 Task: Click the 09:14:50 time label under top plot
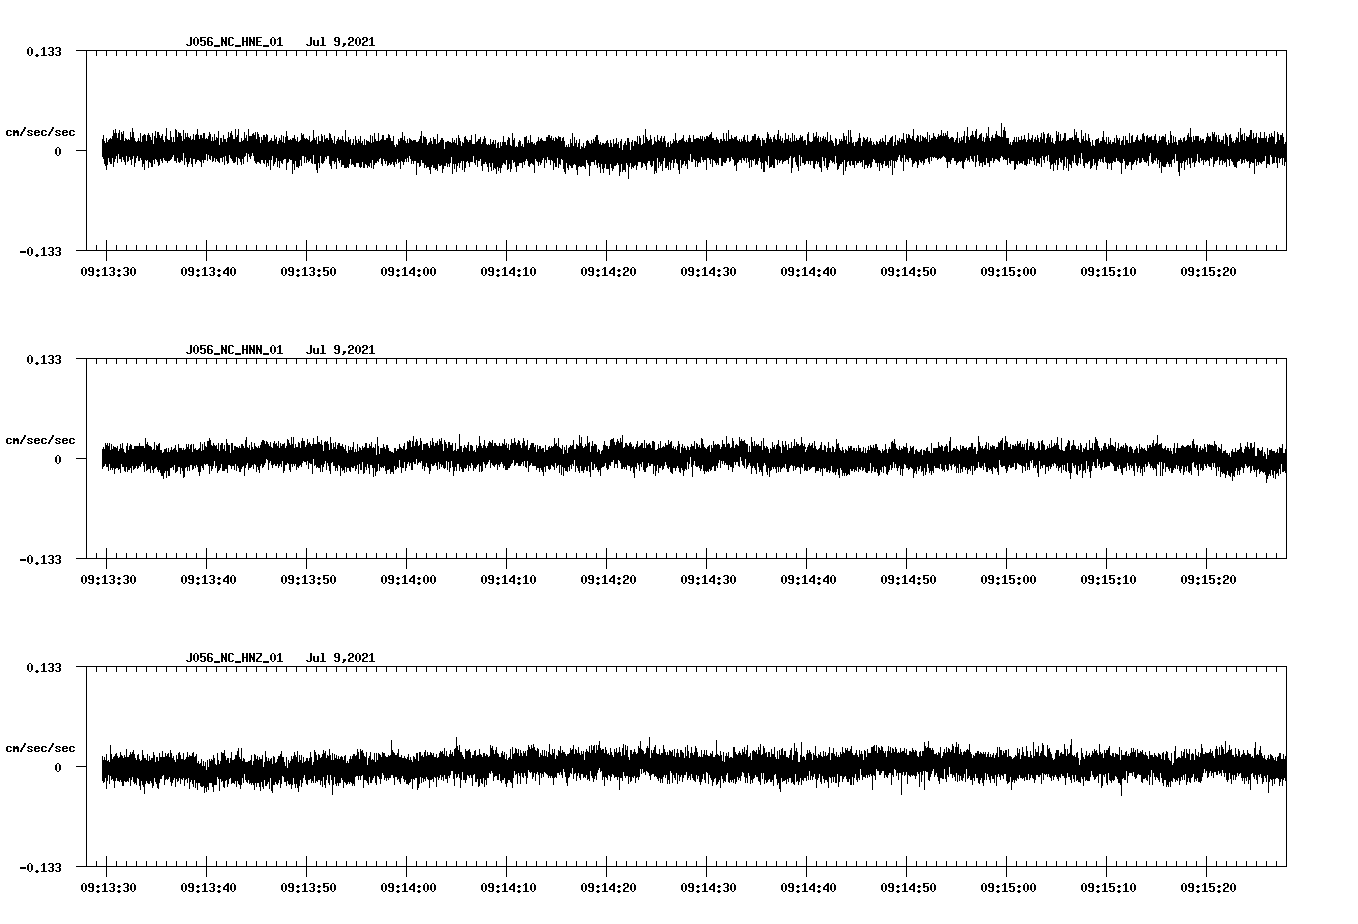pyautogui.click(x=906, y=269)
